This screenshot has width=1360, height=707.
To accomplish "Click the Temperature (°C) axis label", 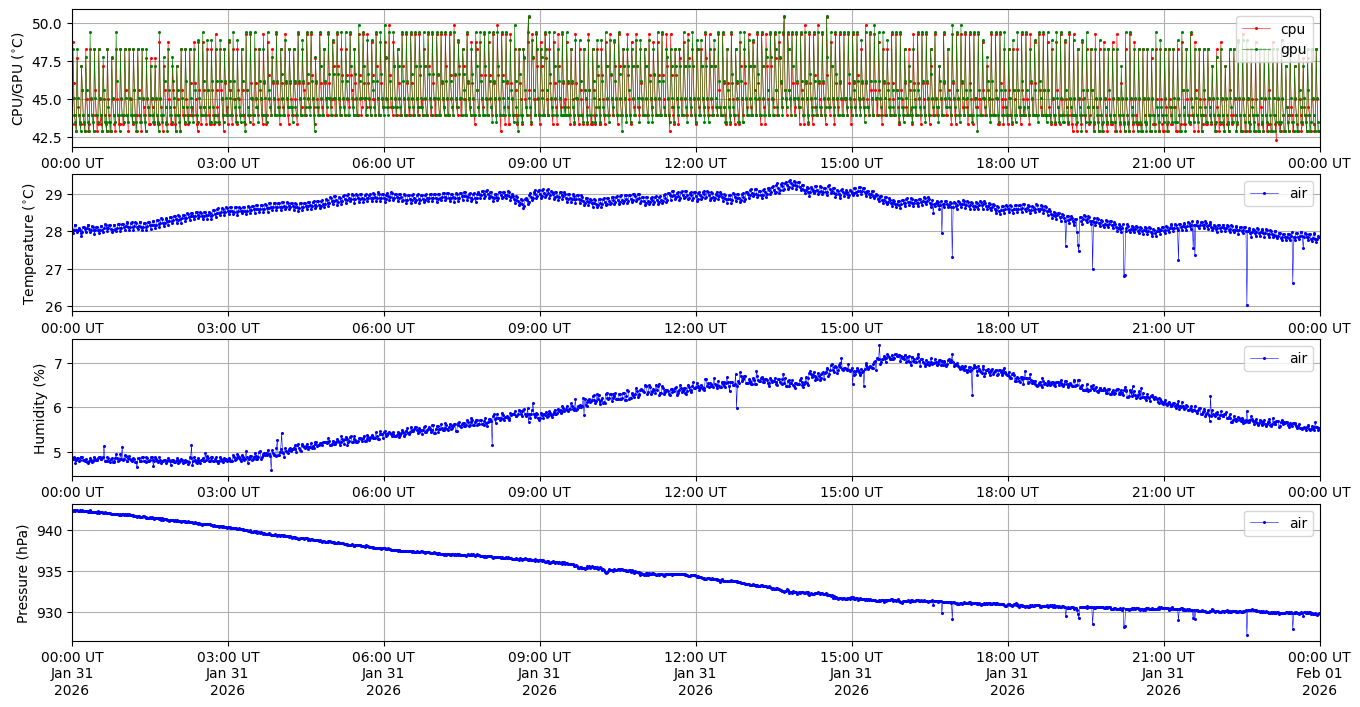I will (28, 243).
